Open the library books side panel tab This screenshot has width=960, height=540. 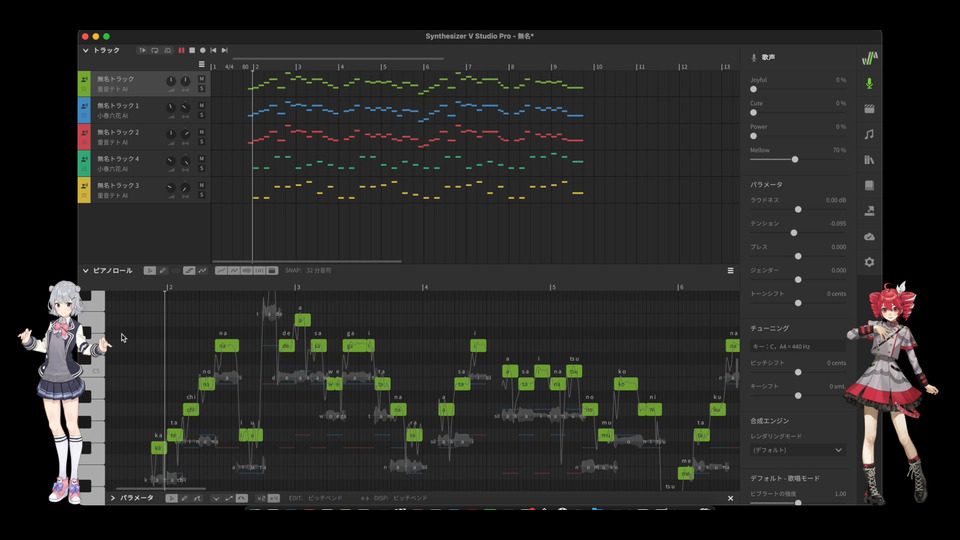pyautogui.click(x=869, y=160)
